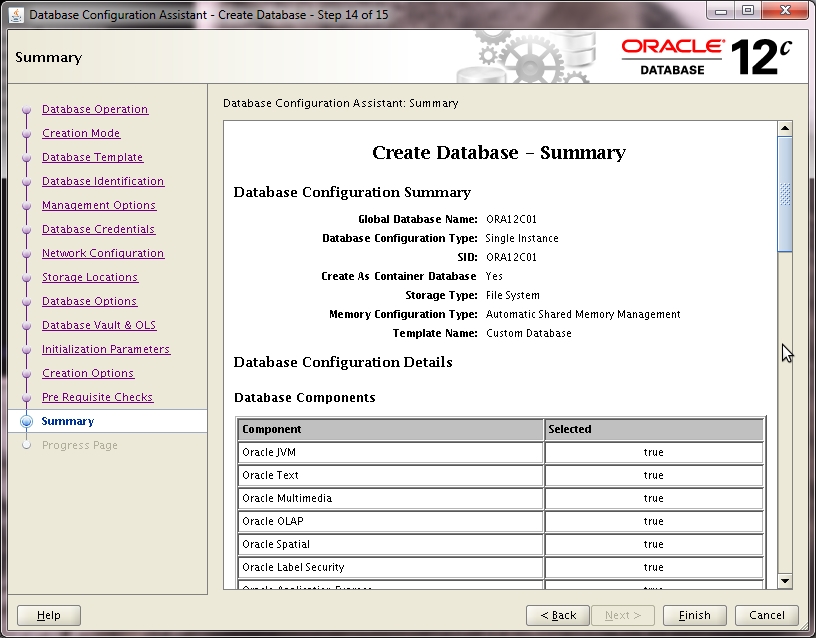
Task: Click the true value for Oracle JVM
Action: [654, 452]
